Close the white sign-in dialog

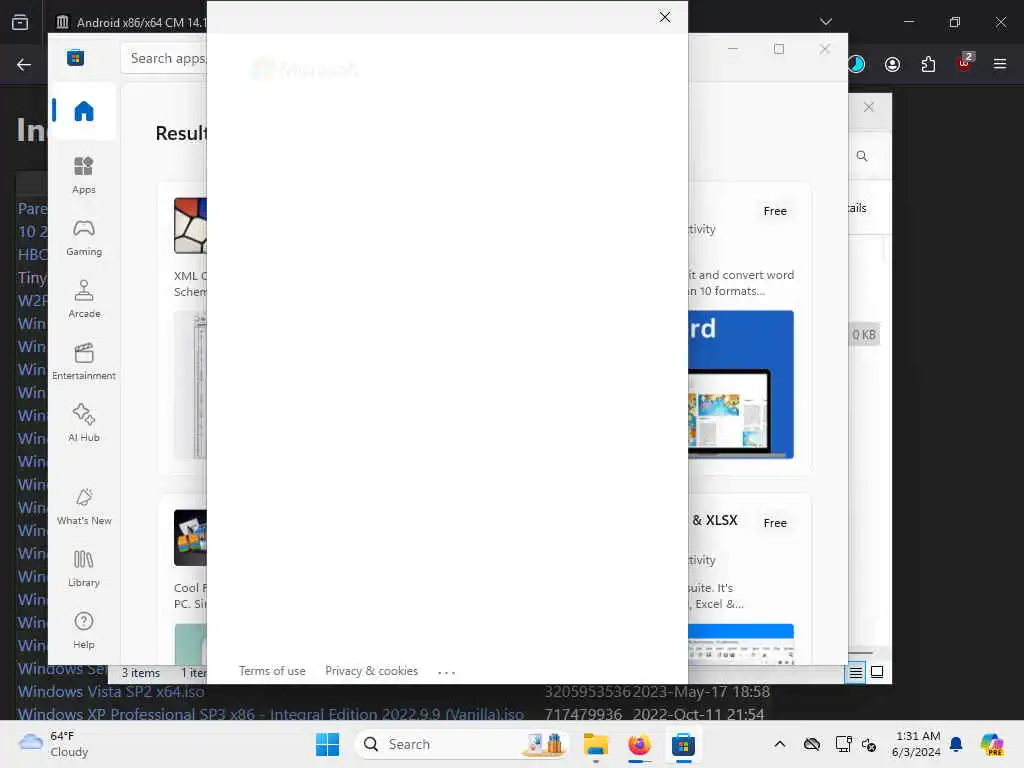(665, 17)
